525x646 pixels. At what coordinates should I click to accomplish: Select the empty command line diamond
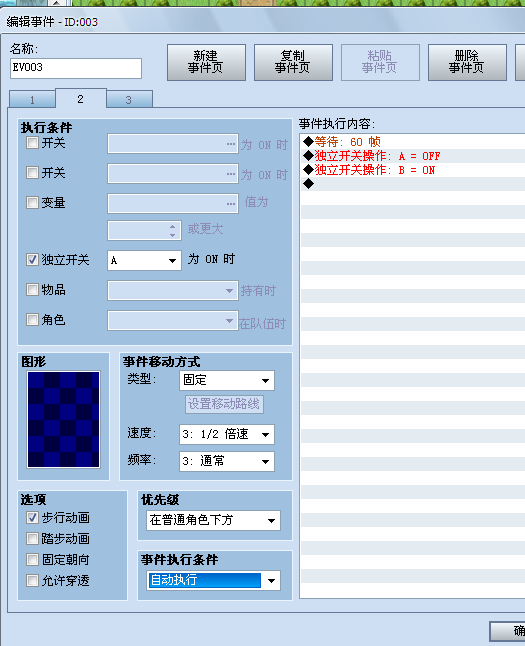tap(308, 184)
